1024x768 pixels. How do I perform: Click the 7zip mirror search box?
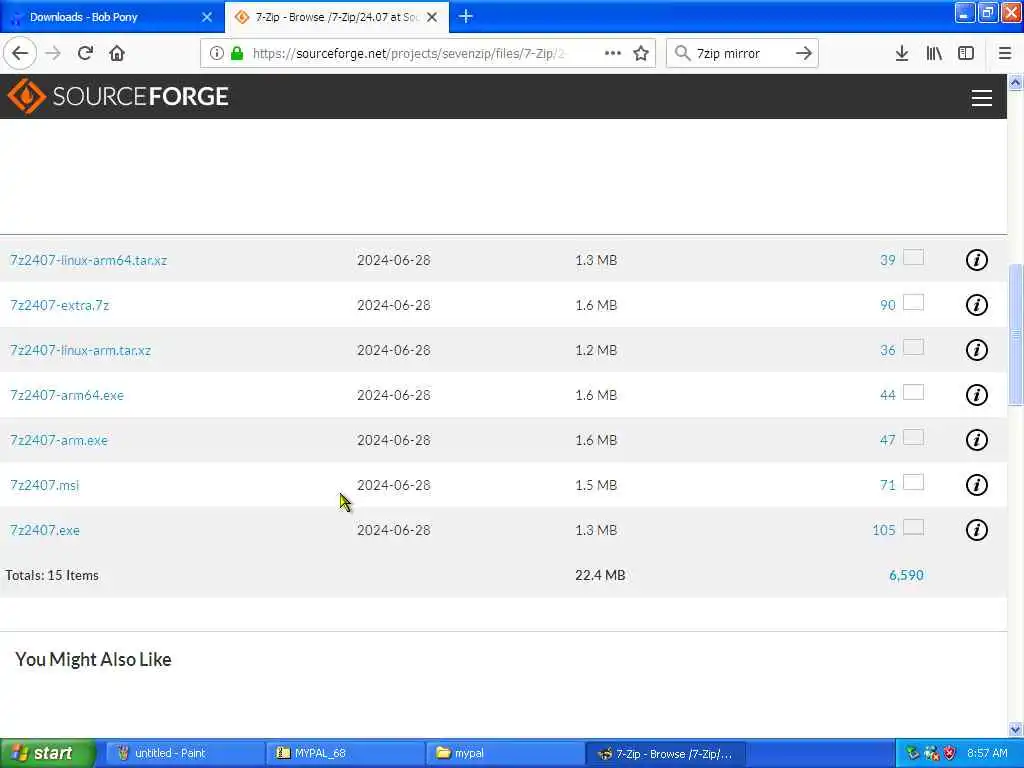tap(741, 53)
